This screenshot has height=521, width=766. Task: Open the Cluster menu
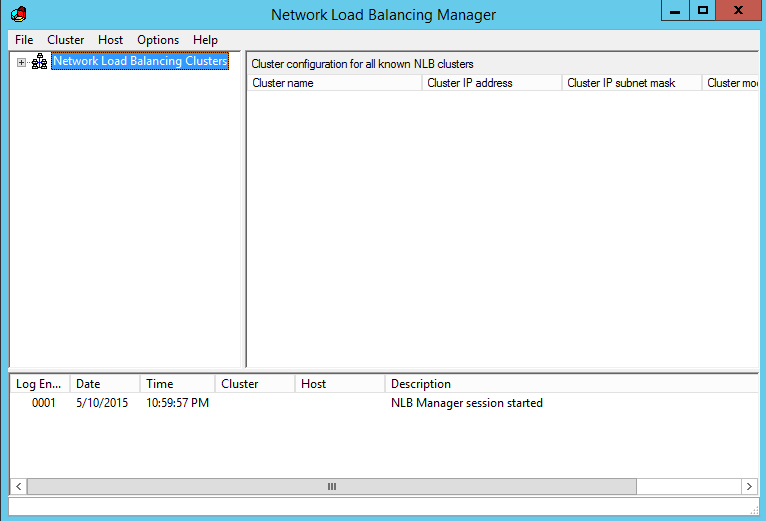click(x=66, y=40)
